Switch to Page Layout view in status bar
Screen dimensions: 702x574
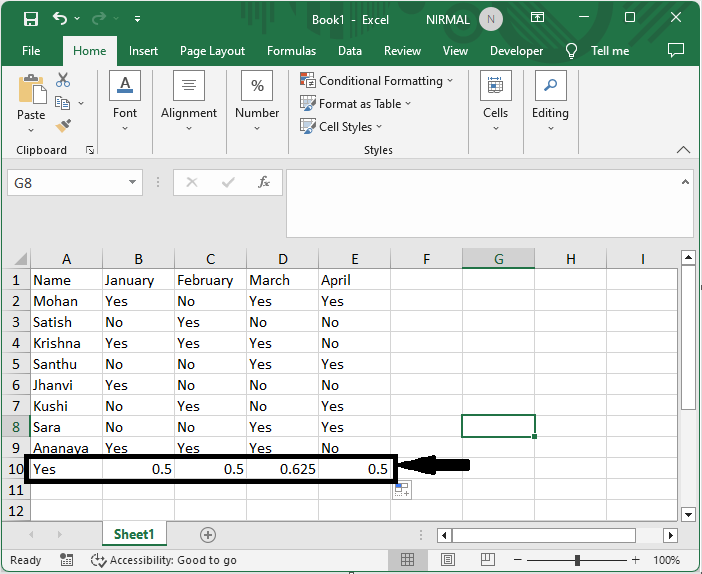click(x=450, y=560)
